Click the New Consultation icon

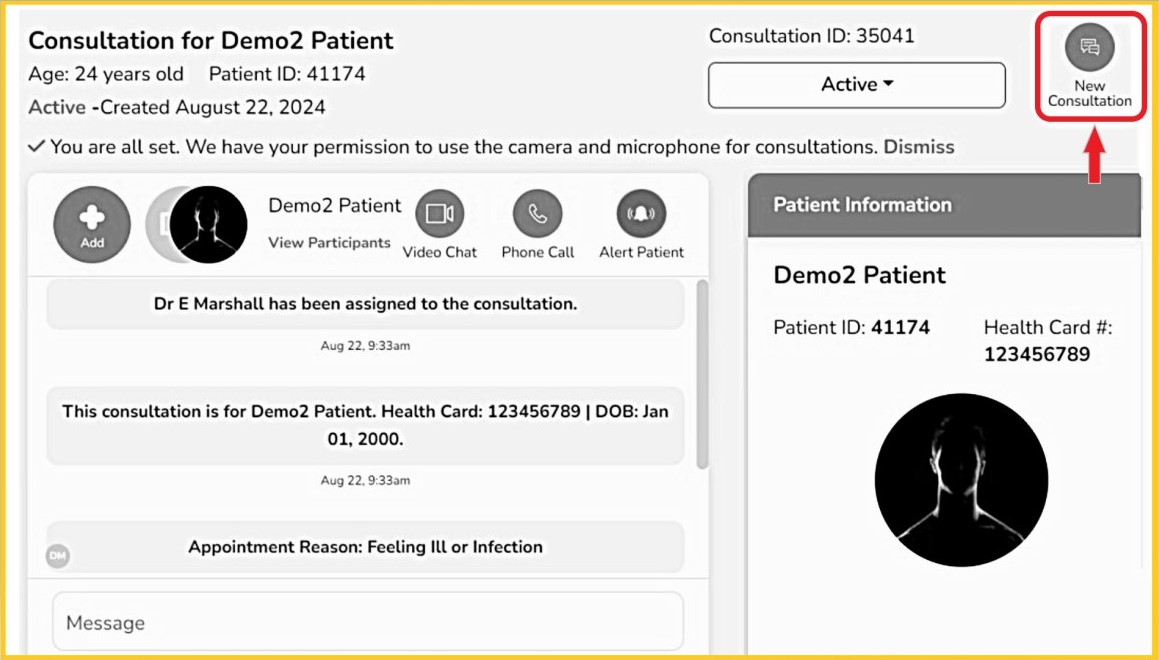click(1089, 48)
